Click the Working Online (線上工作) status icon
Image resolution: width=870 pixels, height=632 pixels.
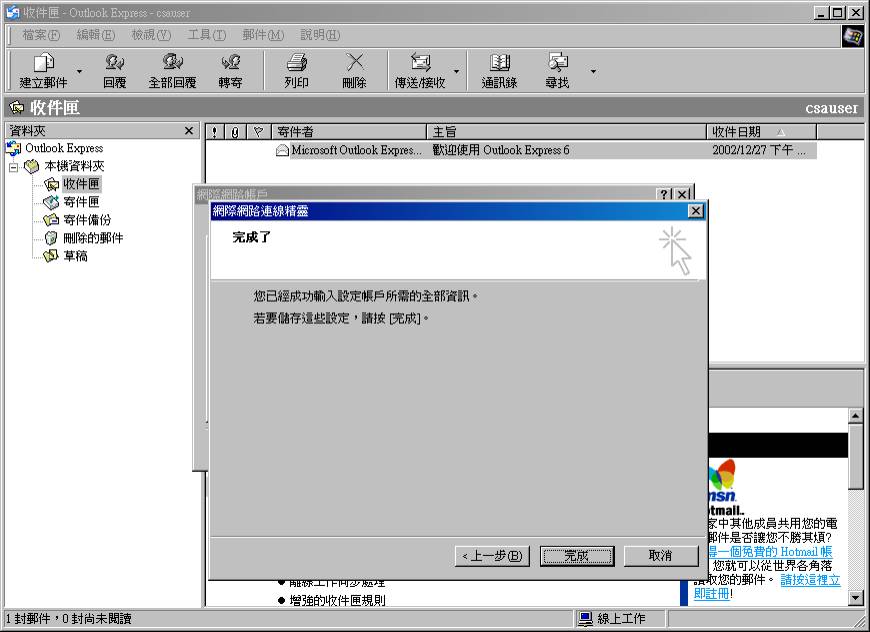click(585, 619)
